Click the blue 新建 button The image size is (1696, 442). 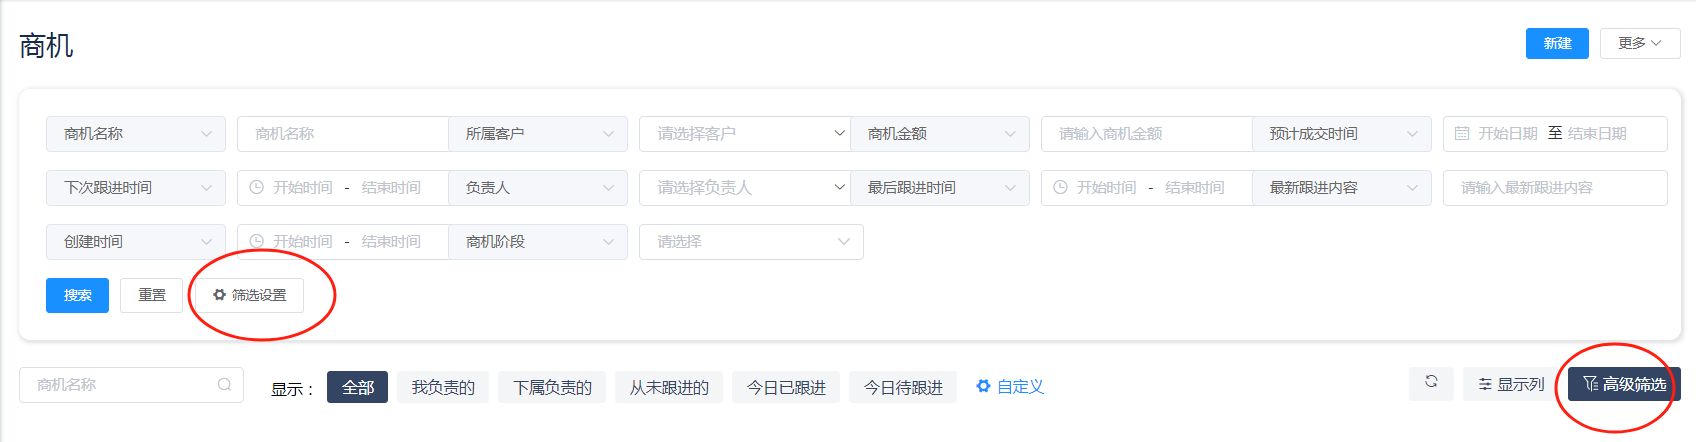(x=1557, y=43)
